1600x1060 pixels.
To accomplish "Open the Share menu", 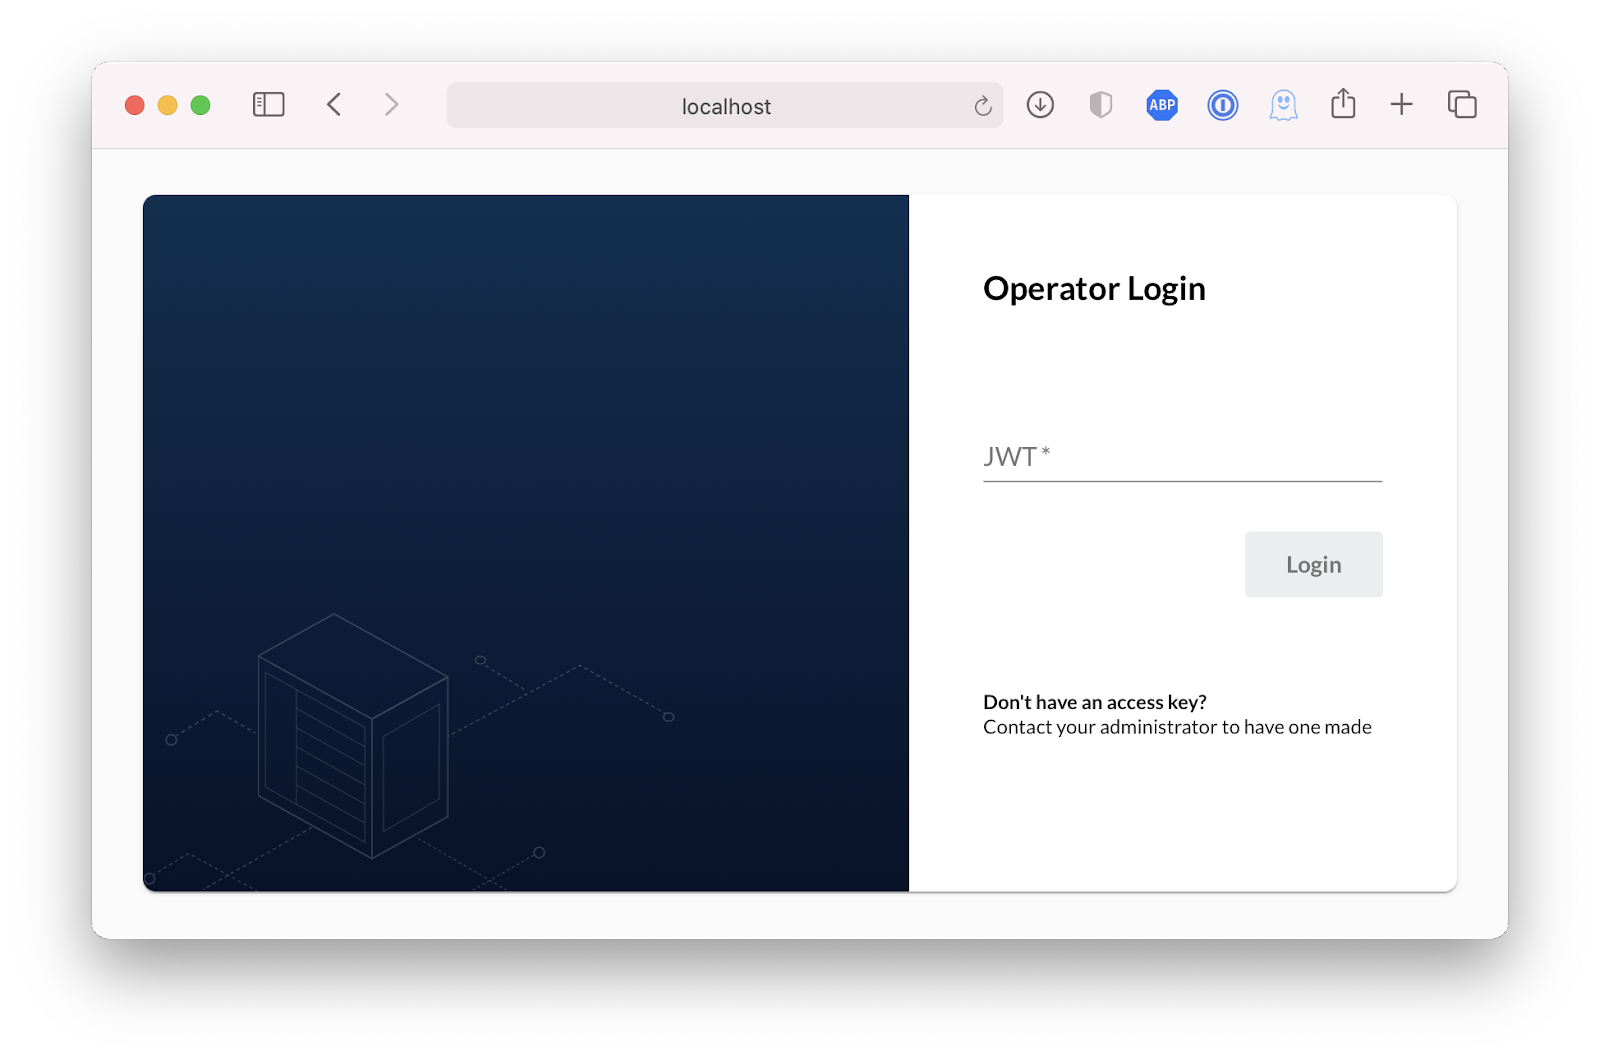I will (1343, 104).
